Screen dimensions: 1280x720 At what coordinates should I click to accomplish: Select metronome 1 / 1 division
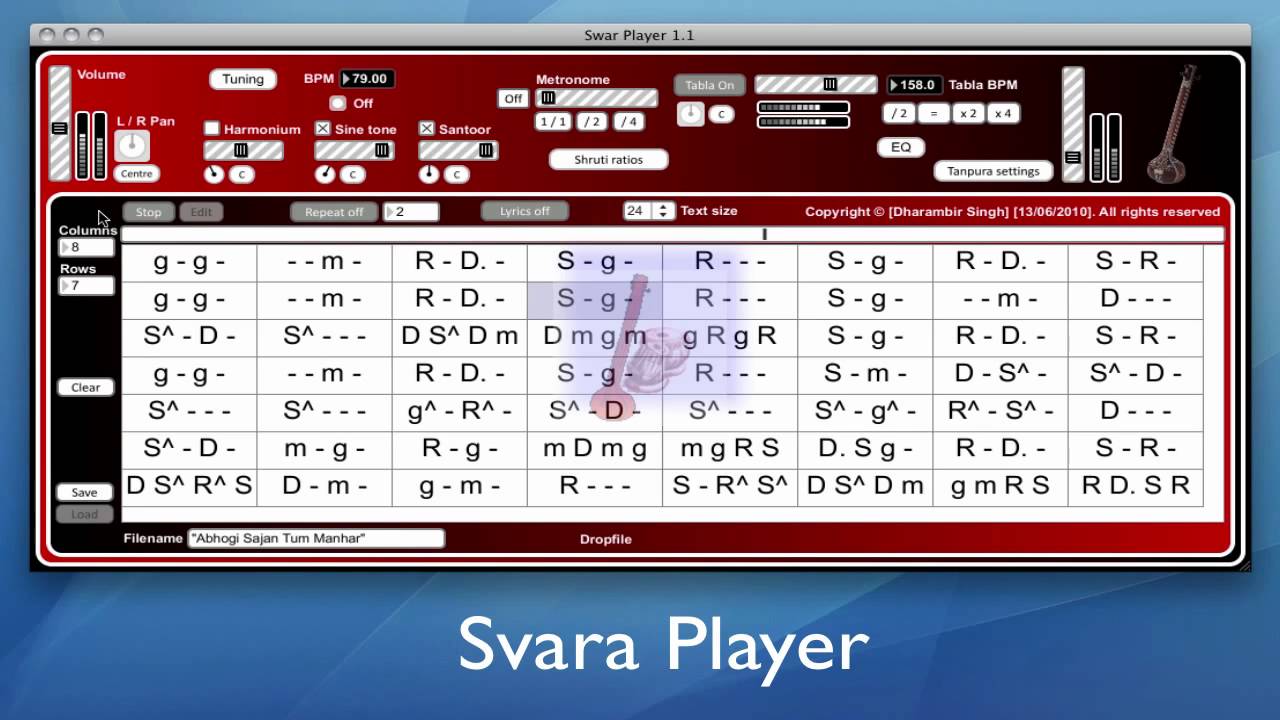(553, 121)
